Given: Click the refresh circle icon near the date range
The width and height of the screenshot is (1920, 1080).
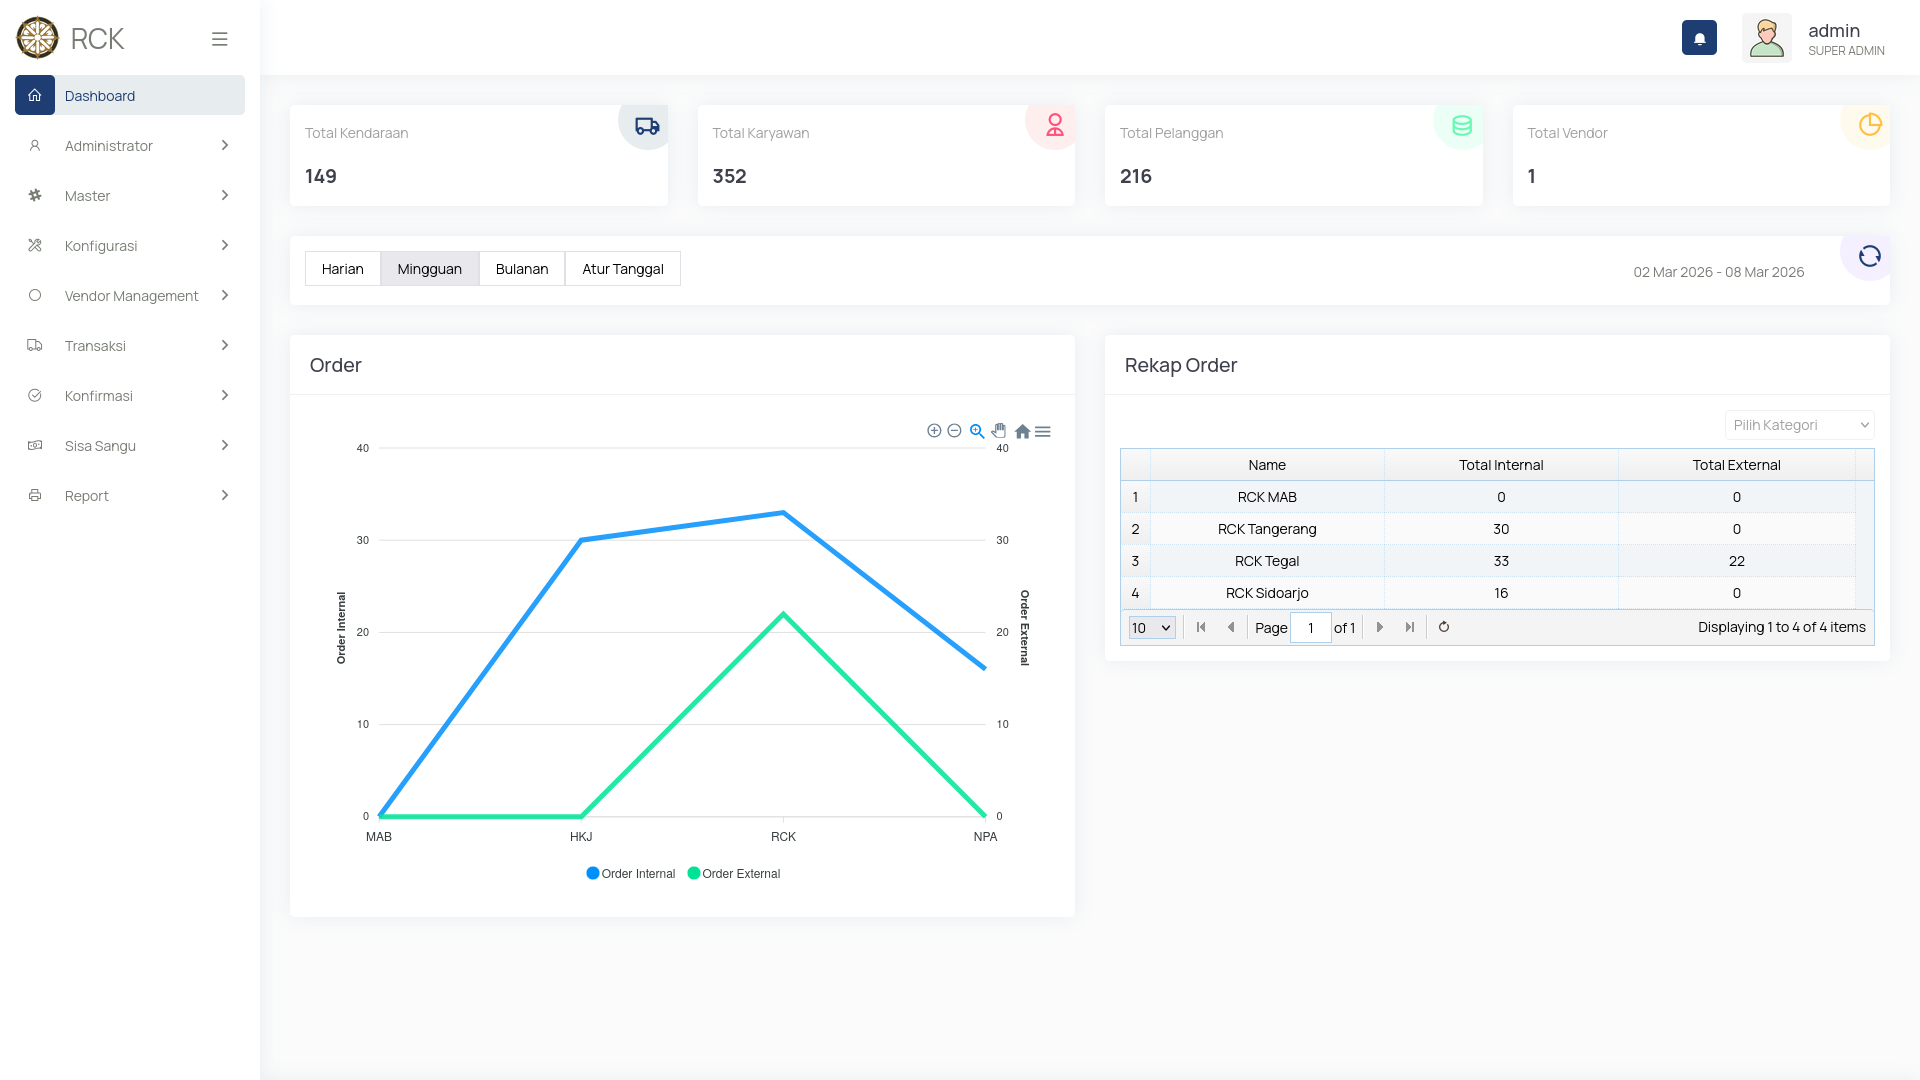Looking at the screenshot, I should [1868, 256].
